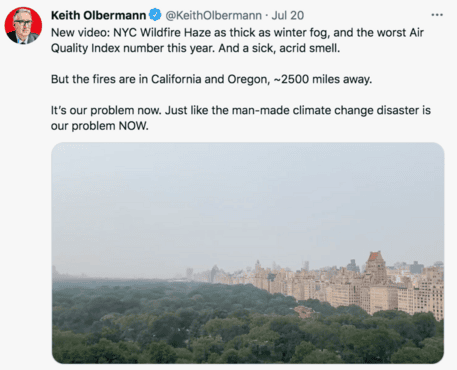Image resolution: width=457 pixels, height=370 pixels.
Task: Click the 'New video: NYC Wildfire Haze' line
Action: [237, 33]
